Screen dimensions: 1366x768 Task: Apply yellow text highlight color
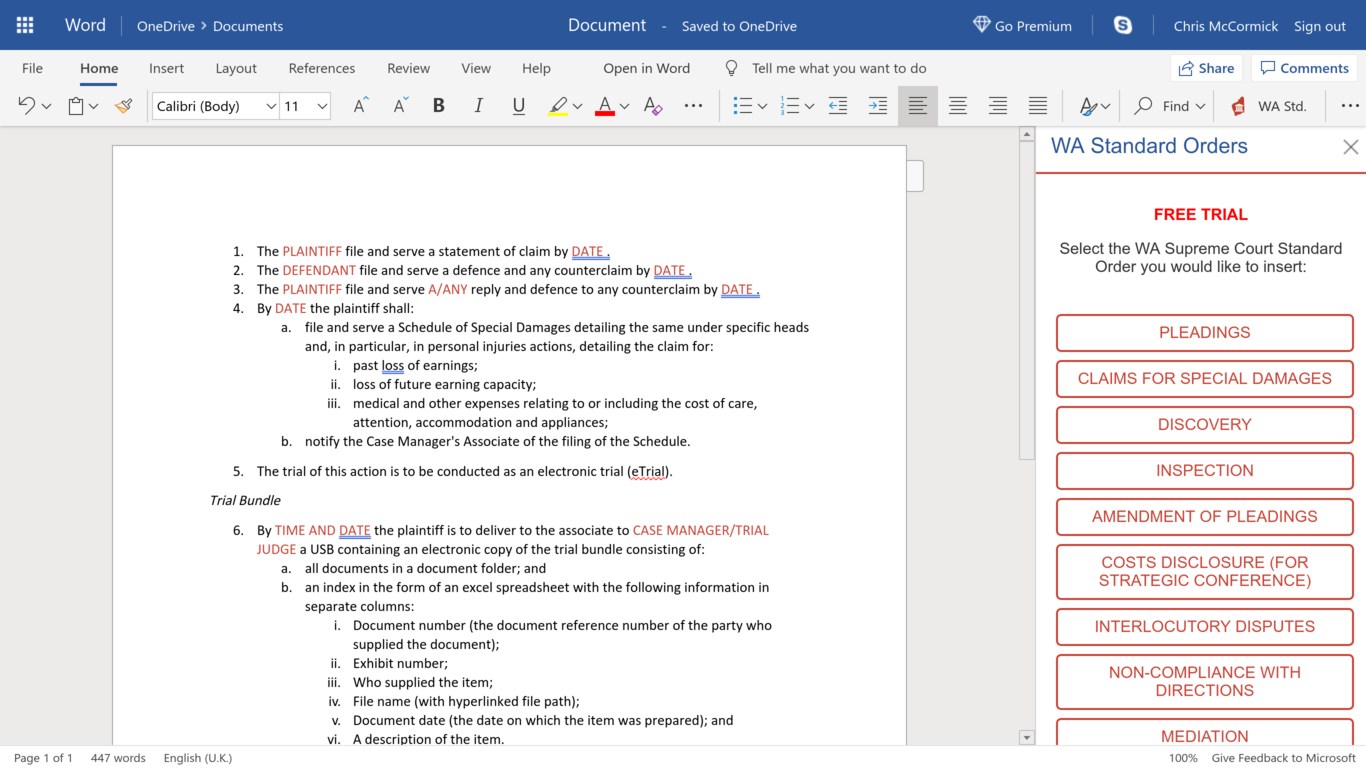558,106
